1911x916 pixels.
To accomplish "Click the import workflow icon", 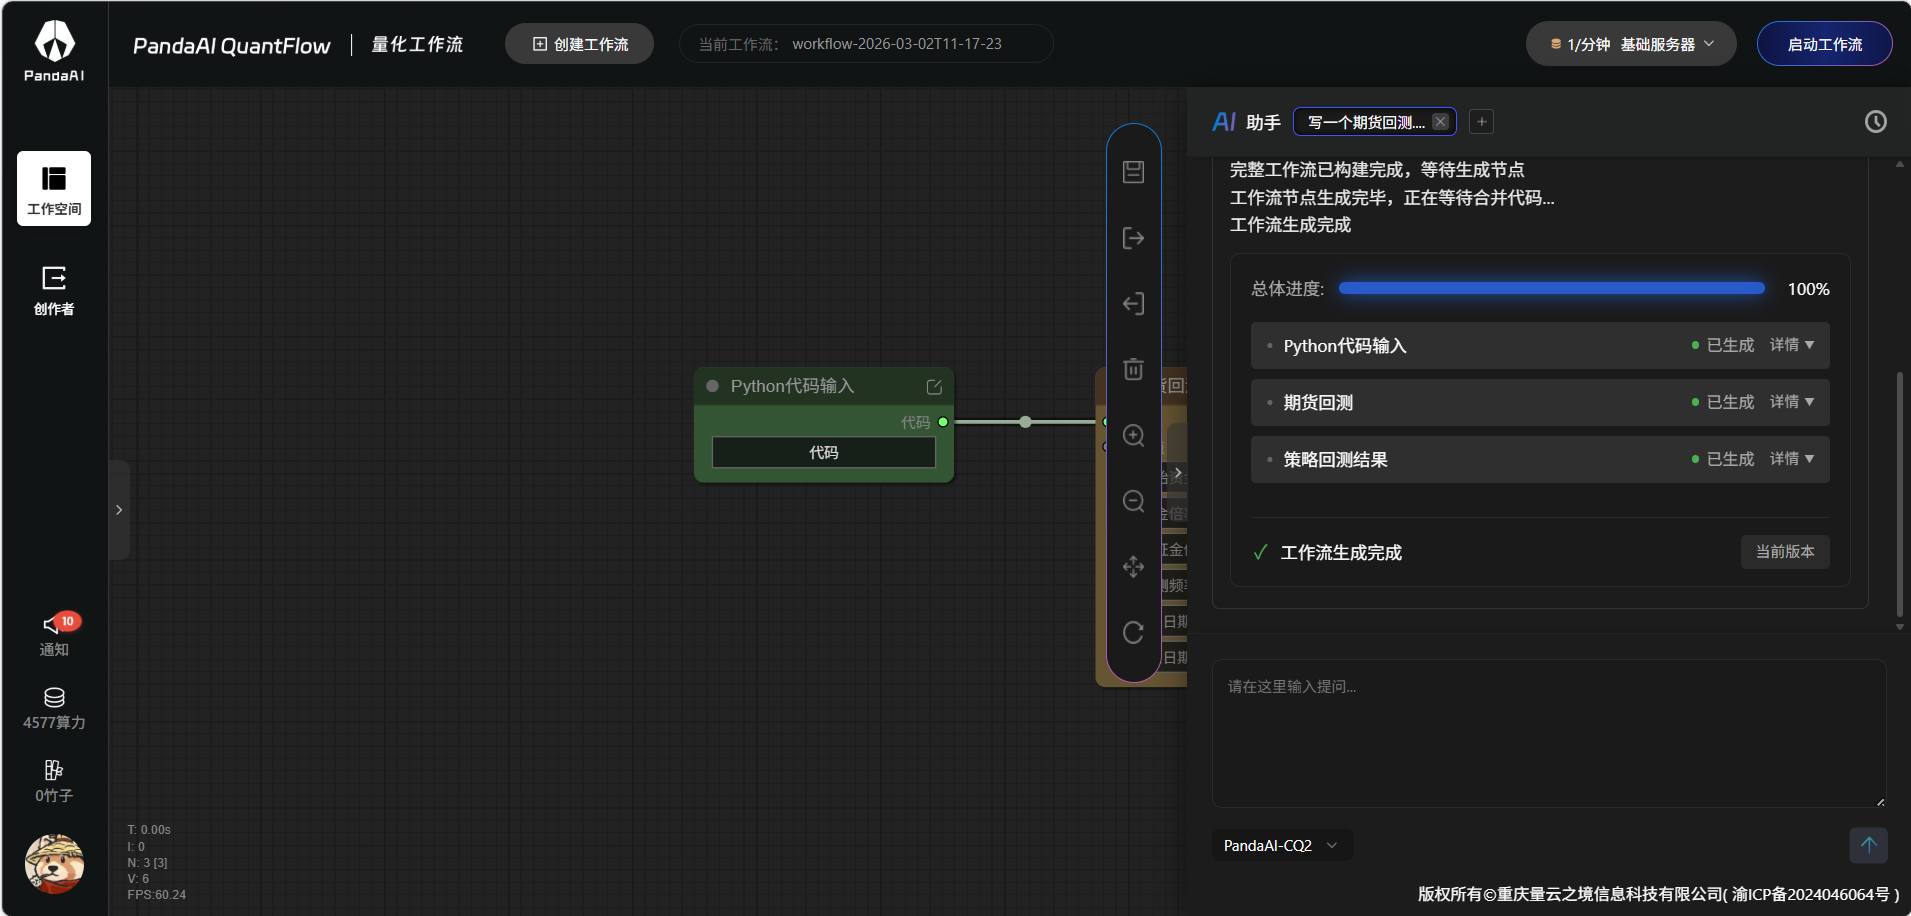I will 1133,304.
